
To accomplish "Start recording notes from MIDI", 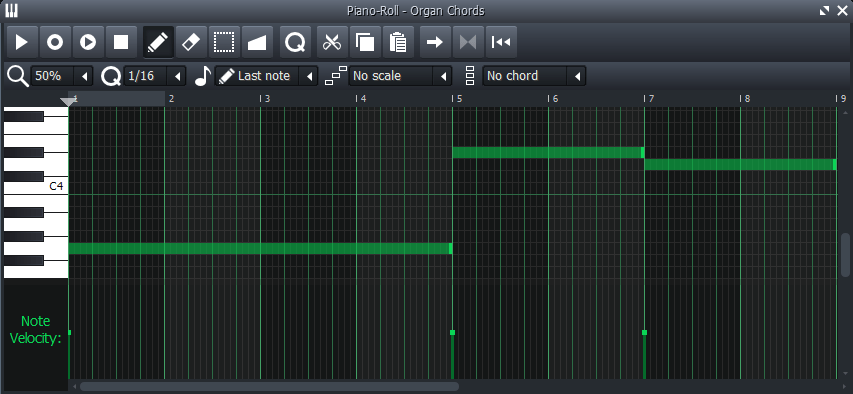I will pyautogui.click(x=55, y=42).
